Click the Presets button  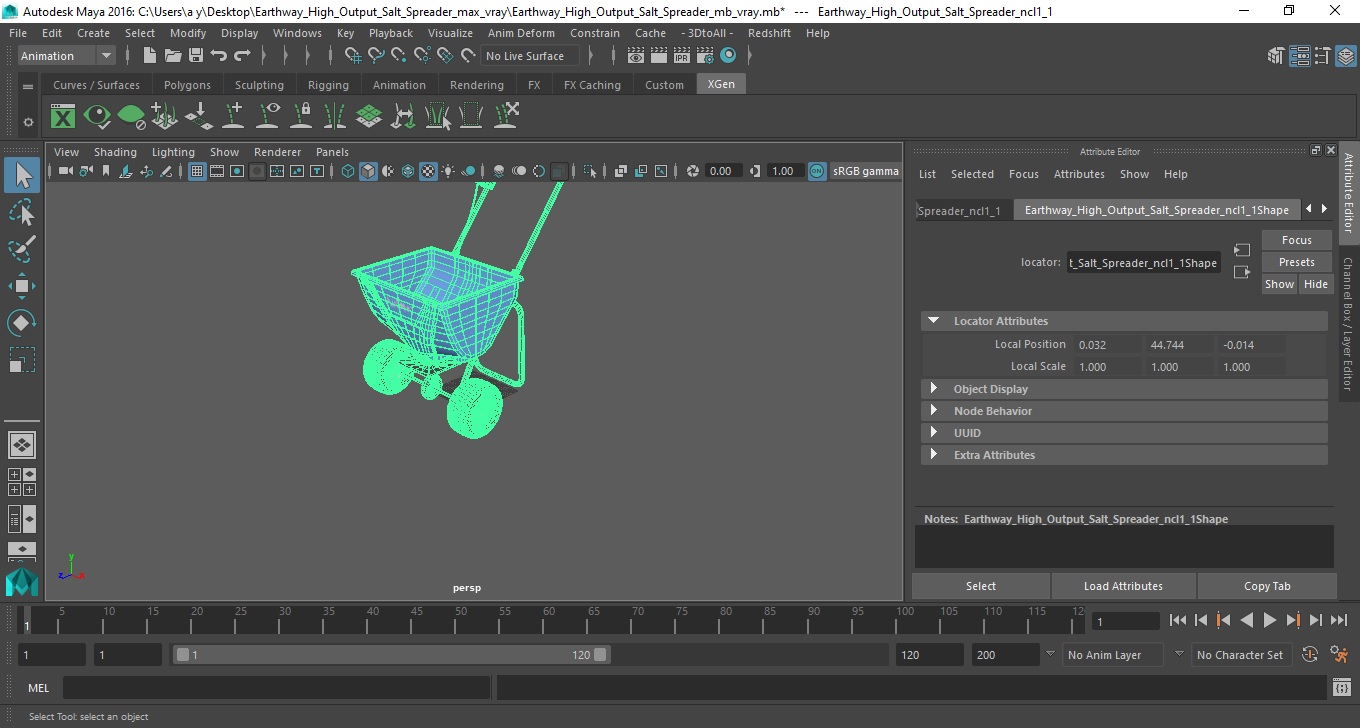click(1297, 262)
